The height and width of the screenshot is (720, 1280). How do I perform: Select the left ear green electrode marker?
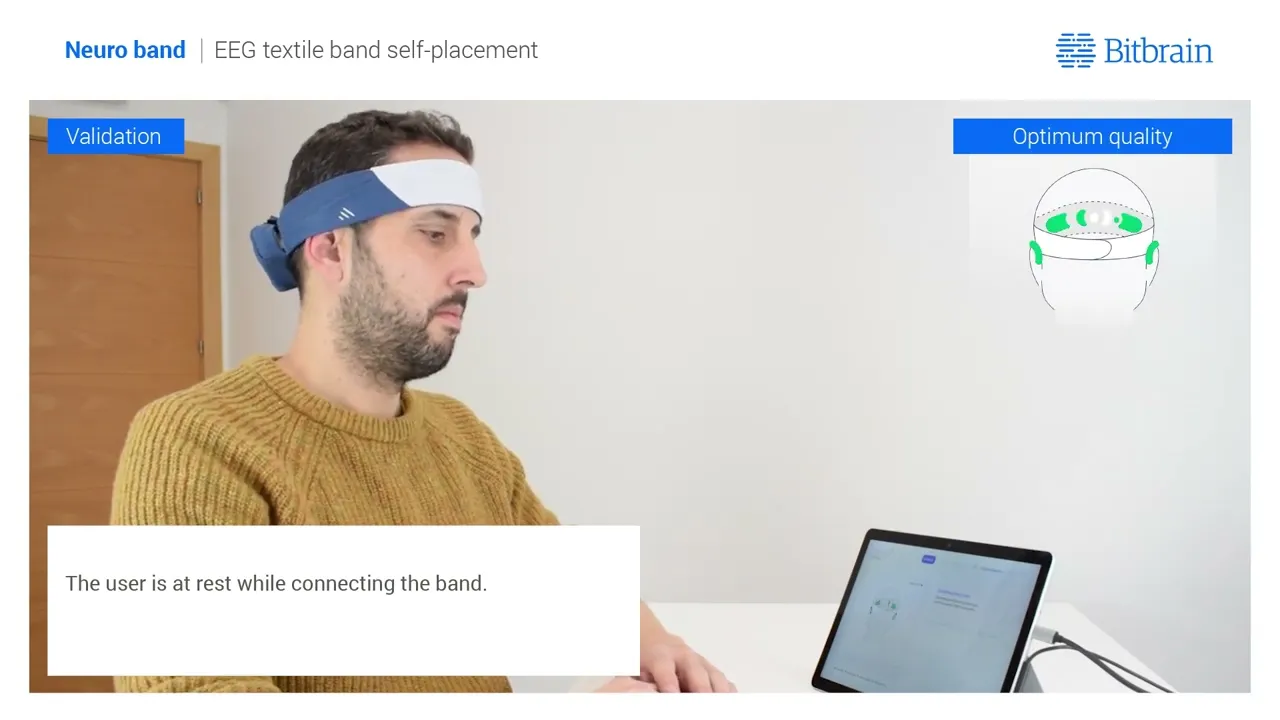click(1036, 252)
